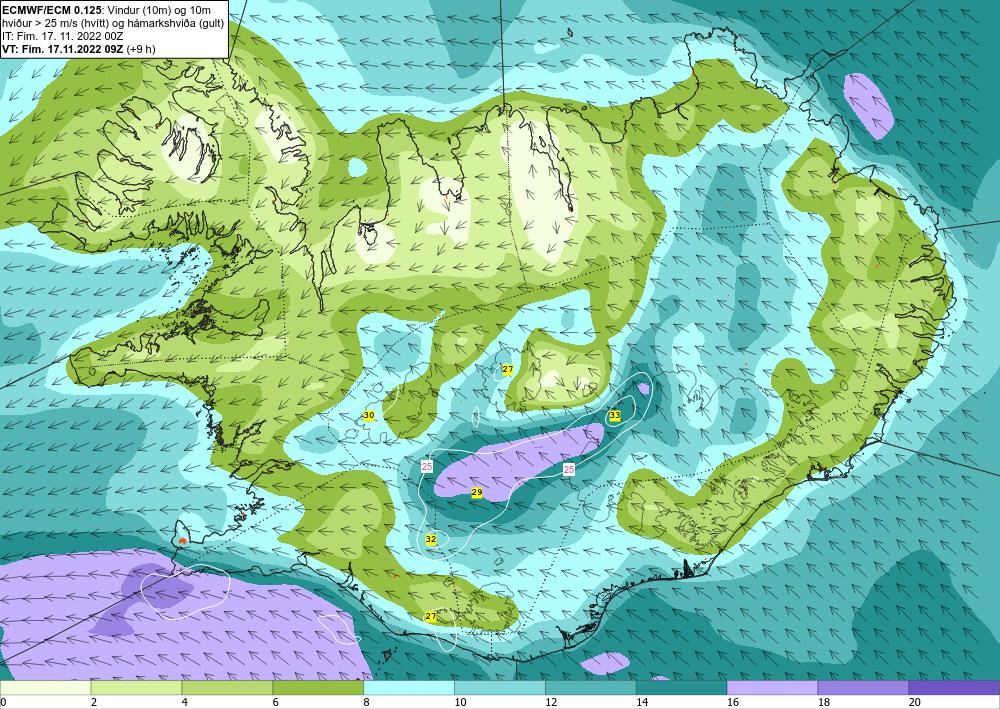Click the valid time 'VT: Fim. 17.11.2022 09Z'

(63, 49)
